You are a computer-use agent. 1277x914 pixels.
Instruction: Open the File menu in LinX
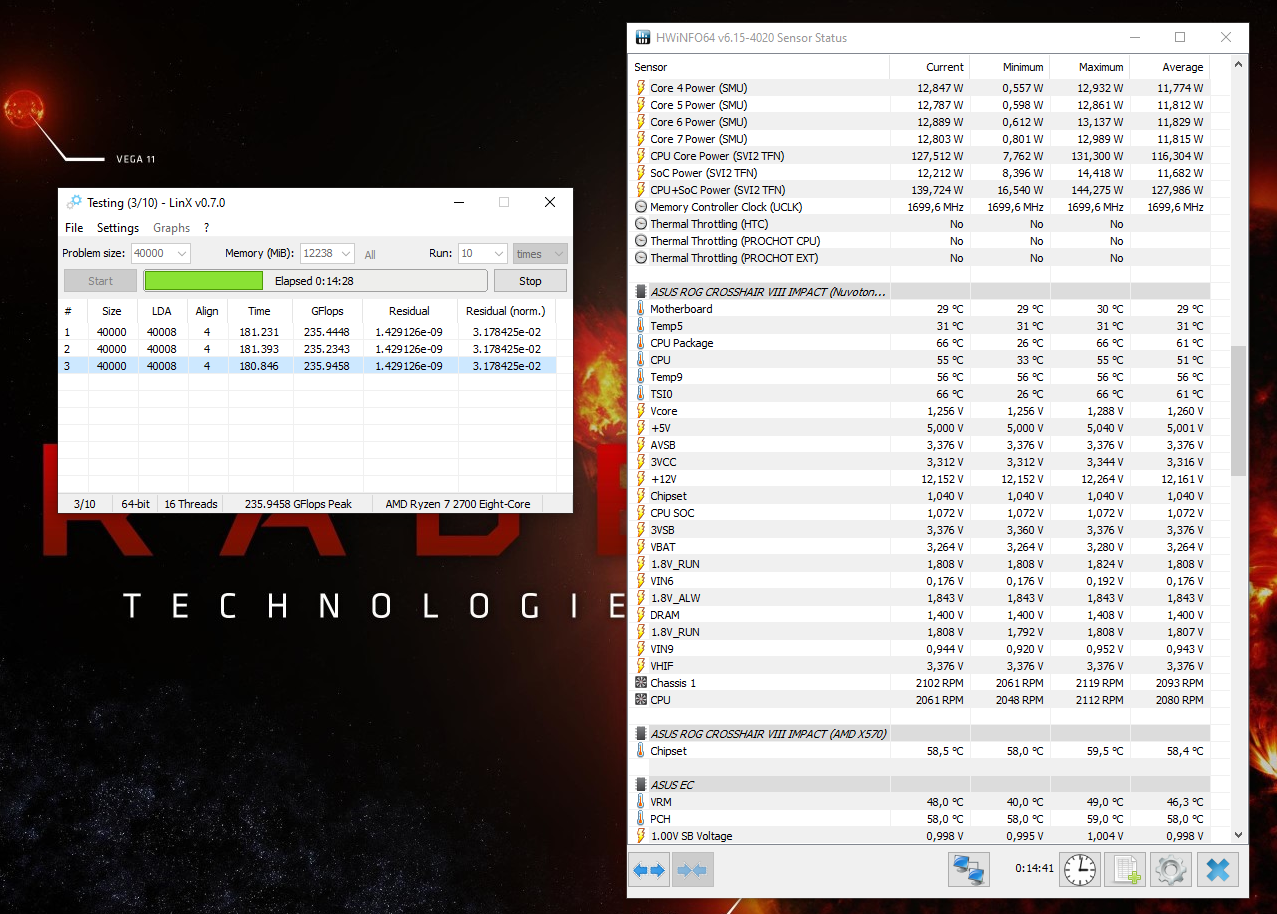pos(74,228)
